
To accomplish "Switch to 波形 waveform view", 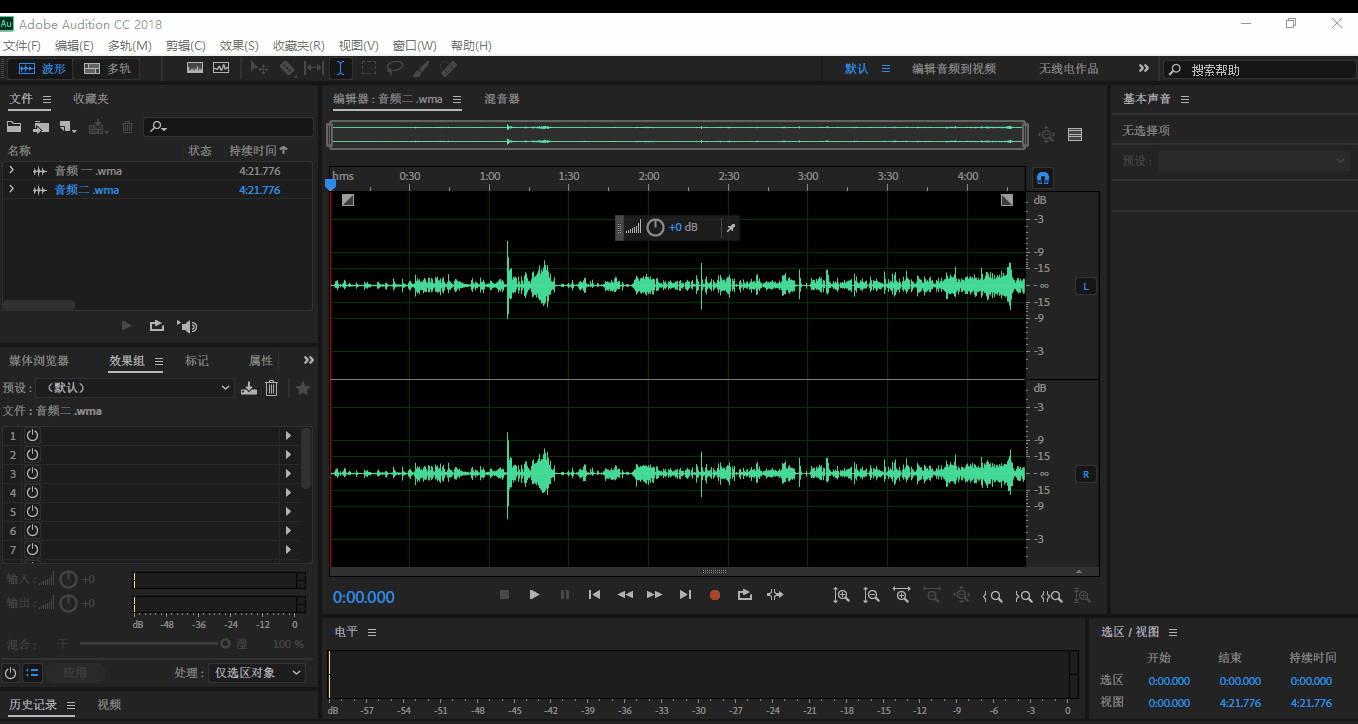I will 42,68.
